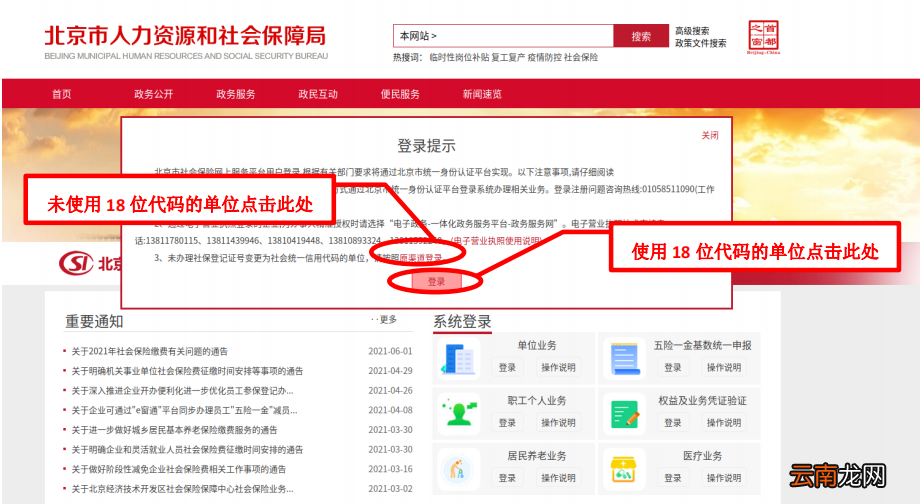
Task: Click the red 搜索 button
Action: coord(641,36)
